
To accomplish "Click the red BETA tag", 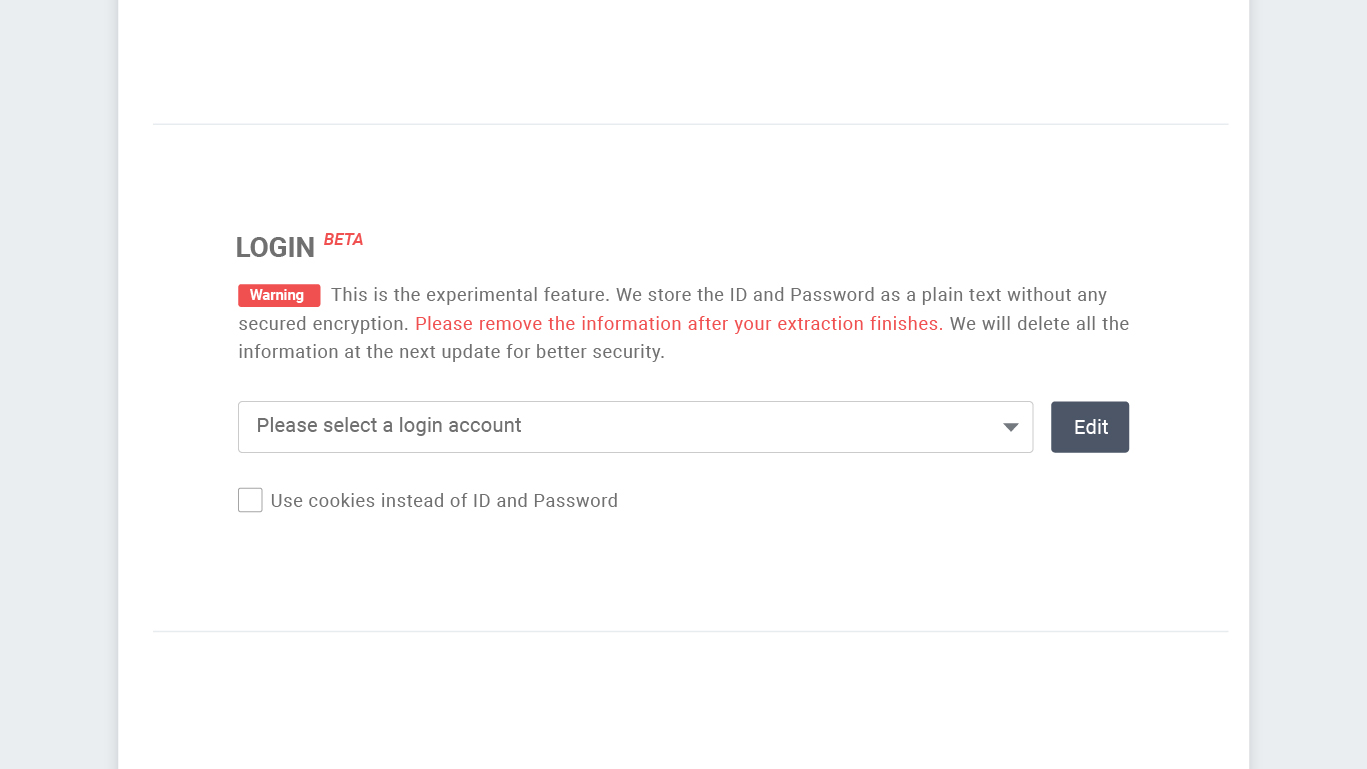I will pyautogui.click(x=343, y=240).
